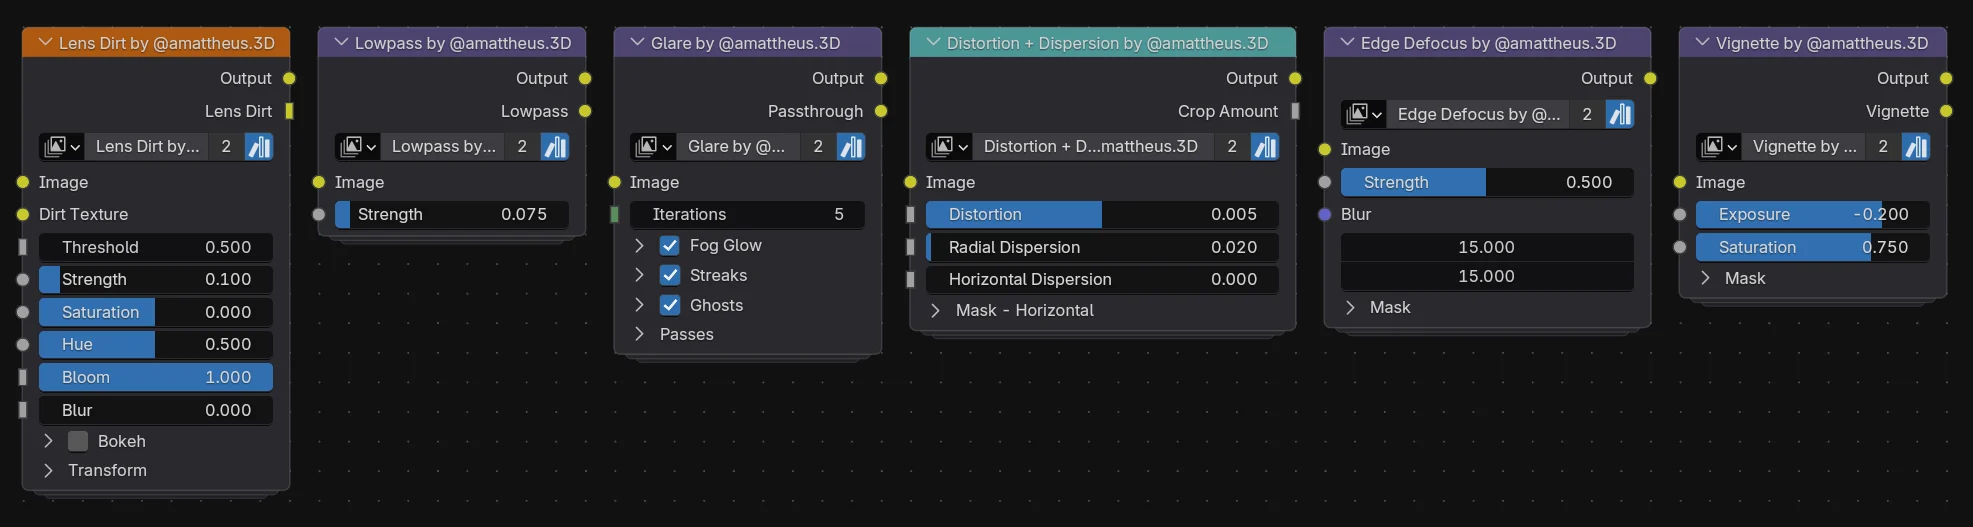The image size is (1973, 527).
Task: Click the fake user icon on Lowpass node
Action: (555, 147)
